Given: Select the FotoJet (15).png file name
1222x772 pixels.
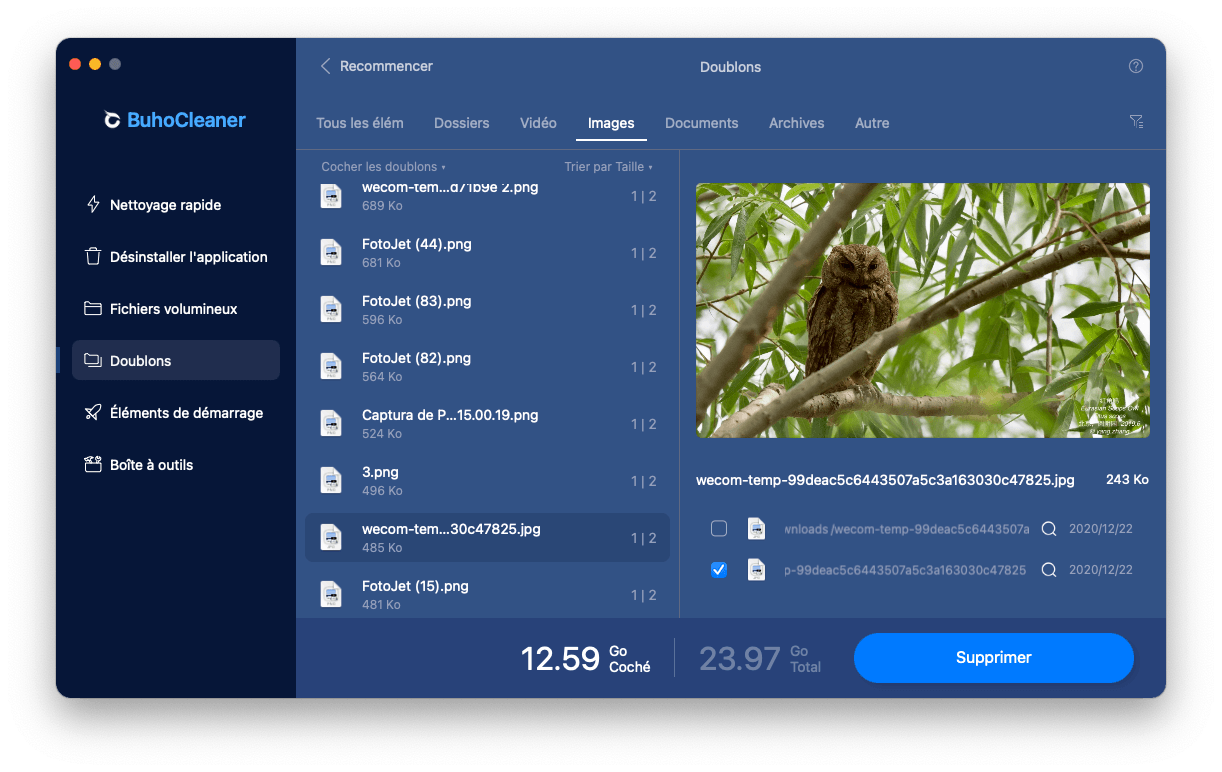Looking at the screenshot, I should pos(416,586).
